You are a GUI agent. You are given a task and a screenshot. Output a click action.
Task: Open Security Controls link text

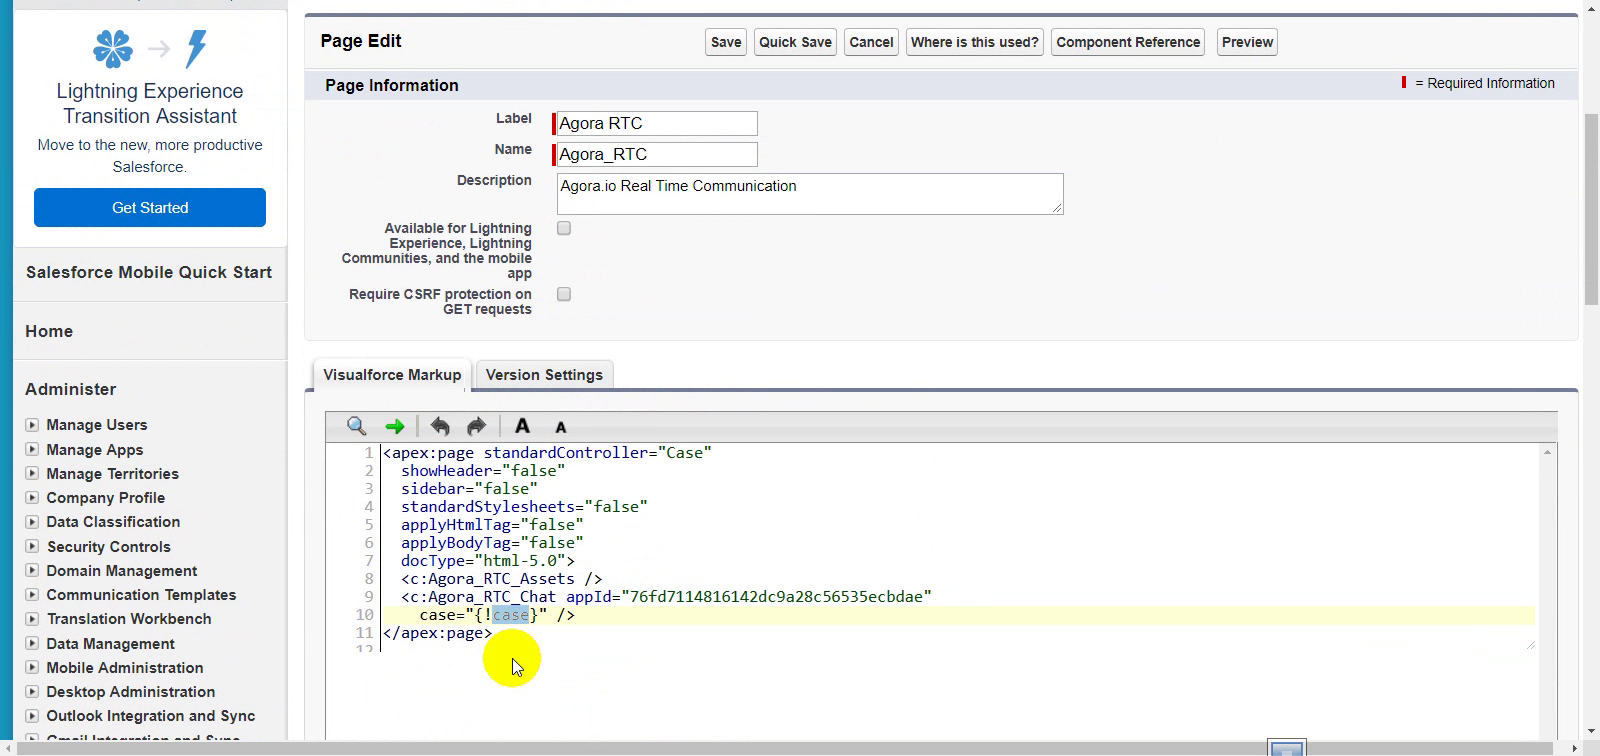click(x=109, y=547)
